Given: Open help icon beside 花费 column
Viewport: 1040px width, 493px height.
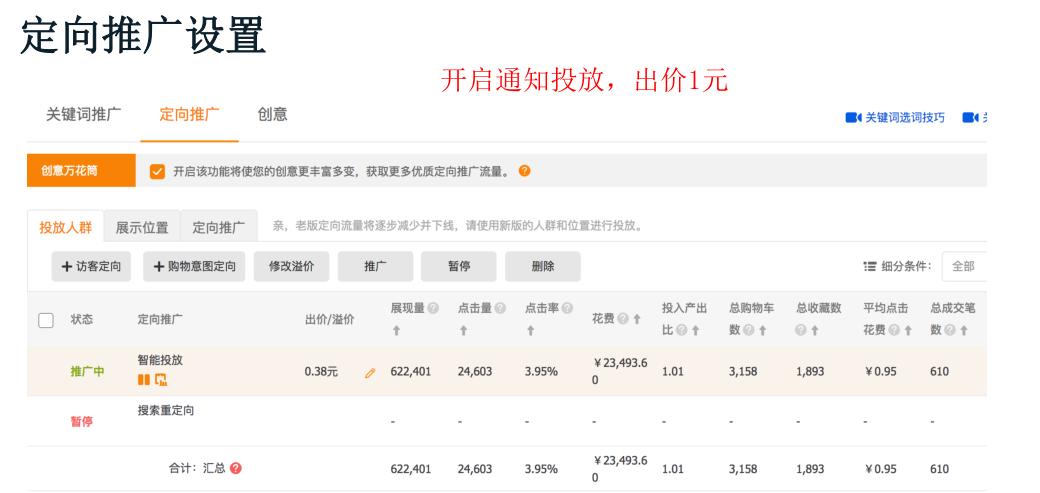Looking at the screenshot, I should click(623, 319).
